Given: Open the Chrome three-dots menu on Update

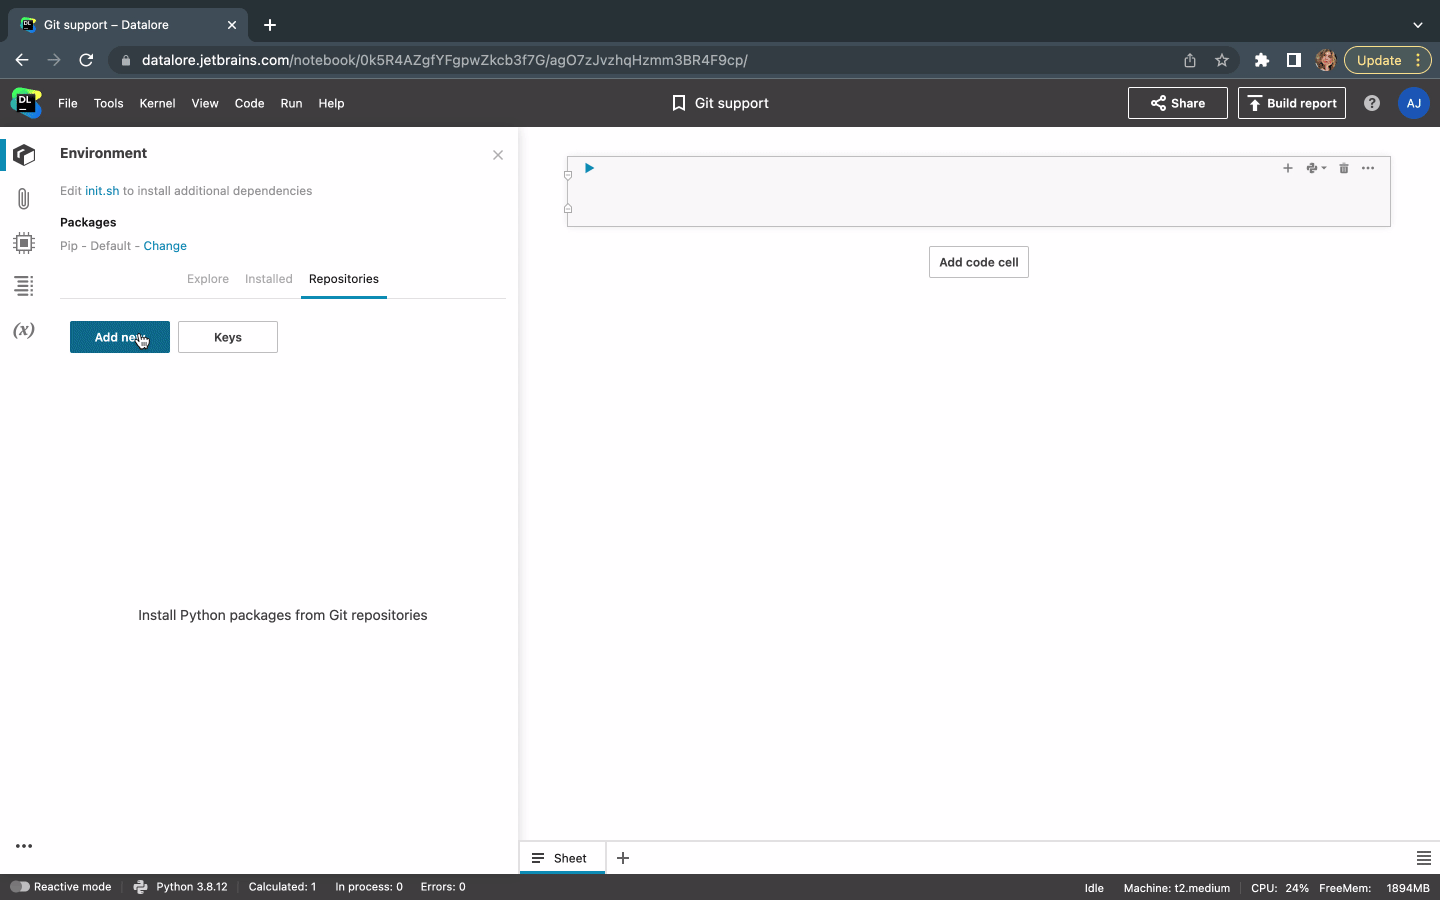Looking at the screenshot, I should click(x=1418, y=60).
